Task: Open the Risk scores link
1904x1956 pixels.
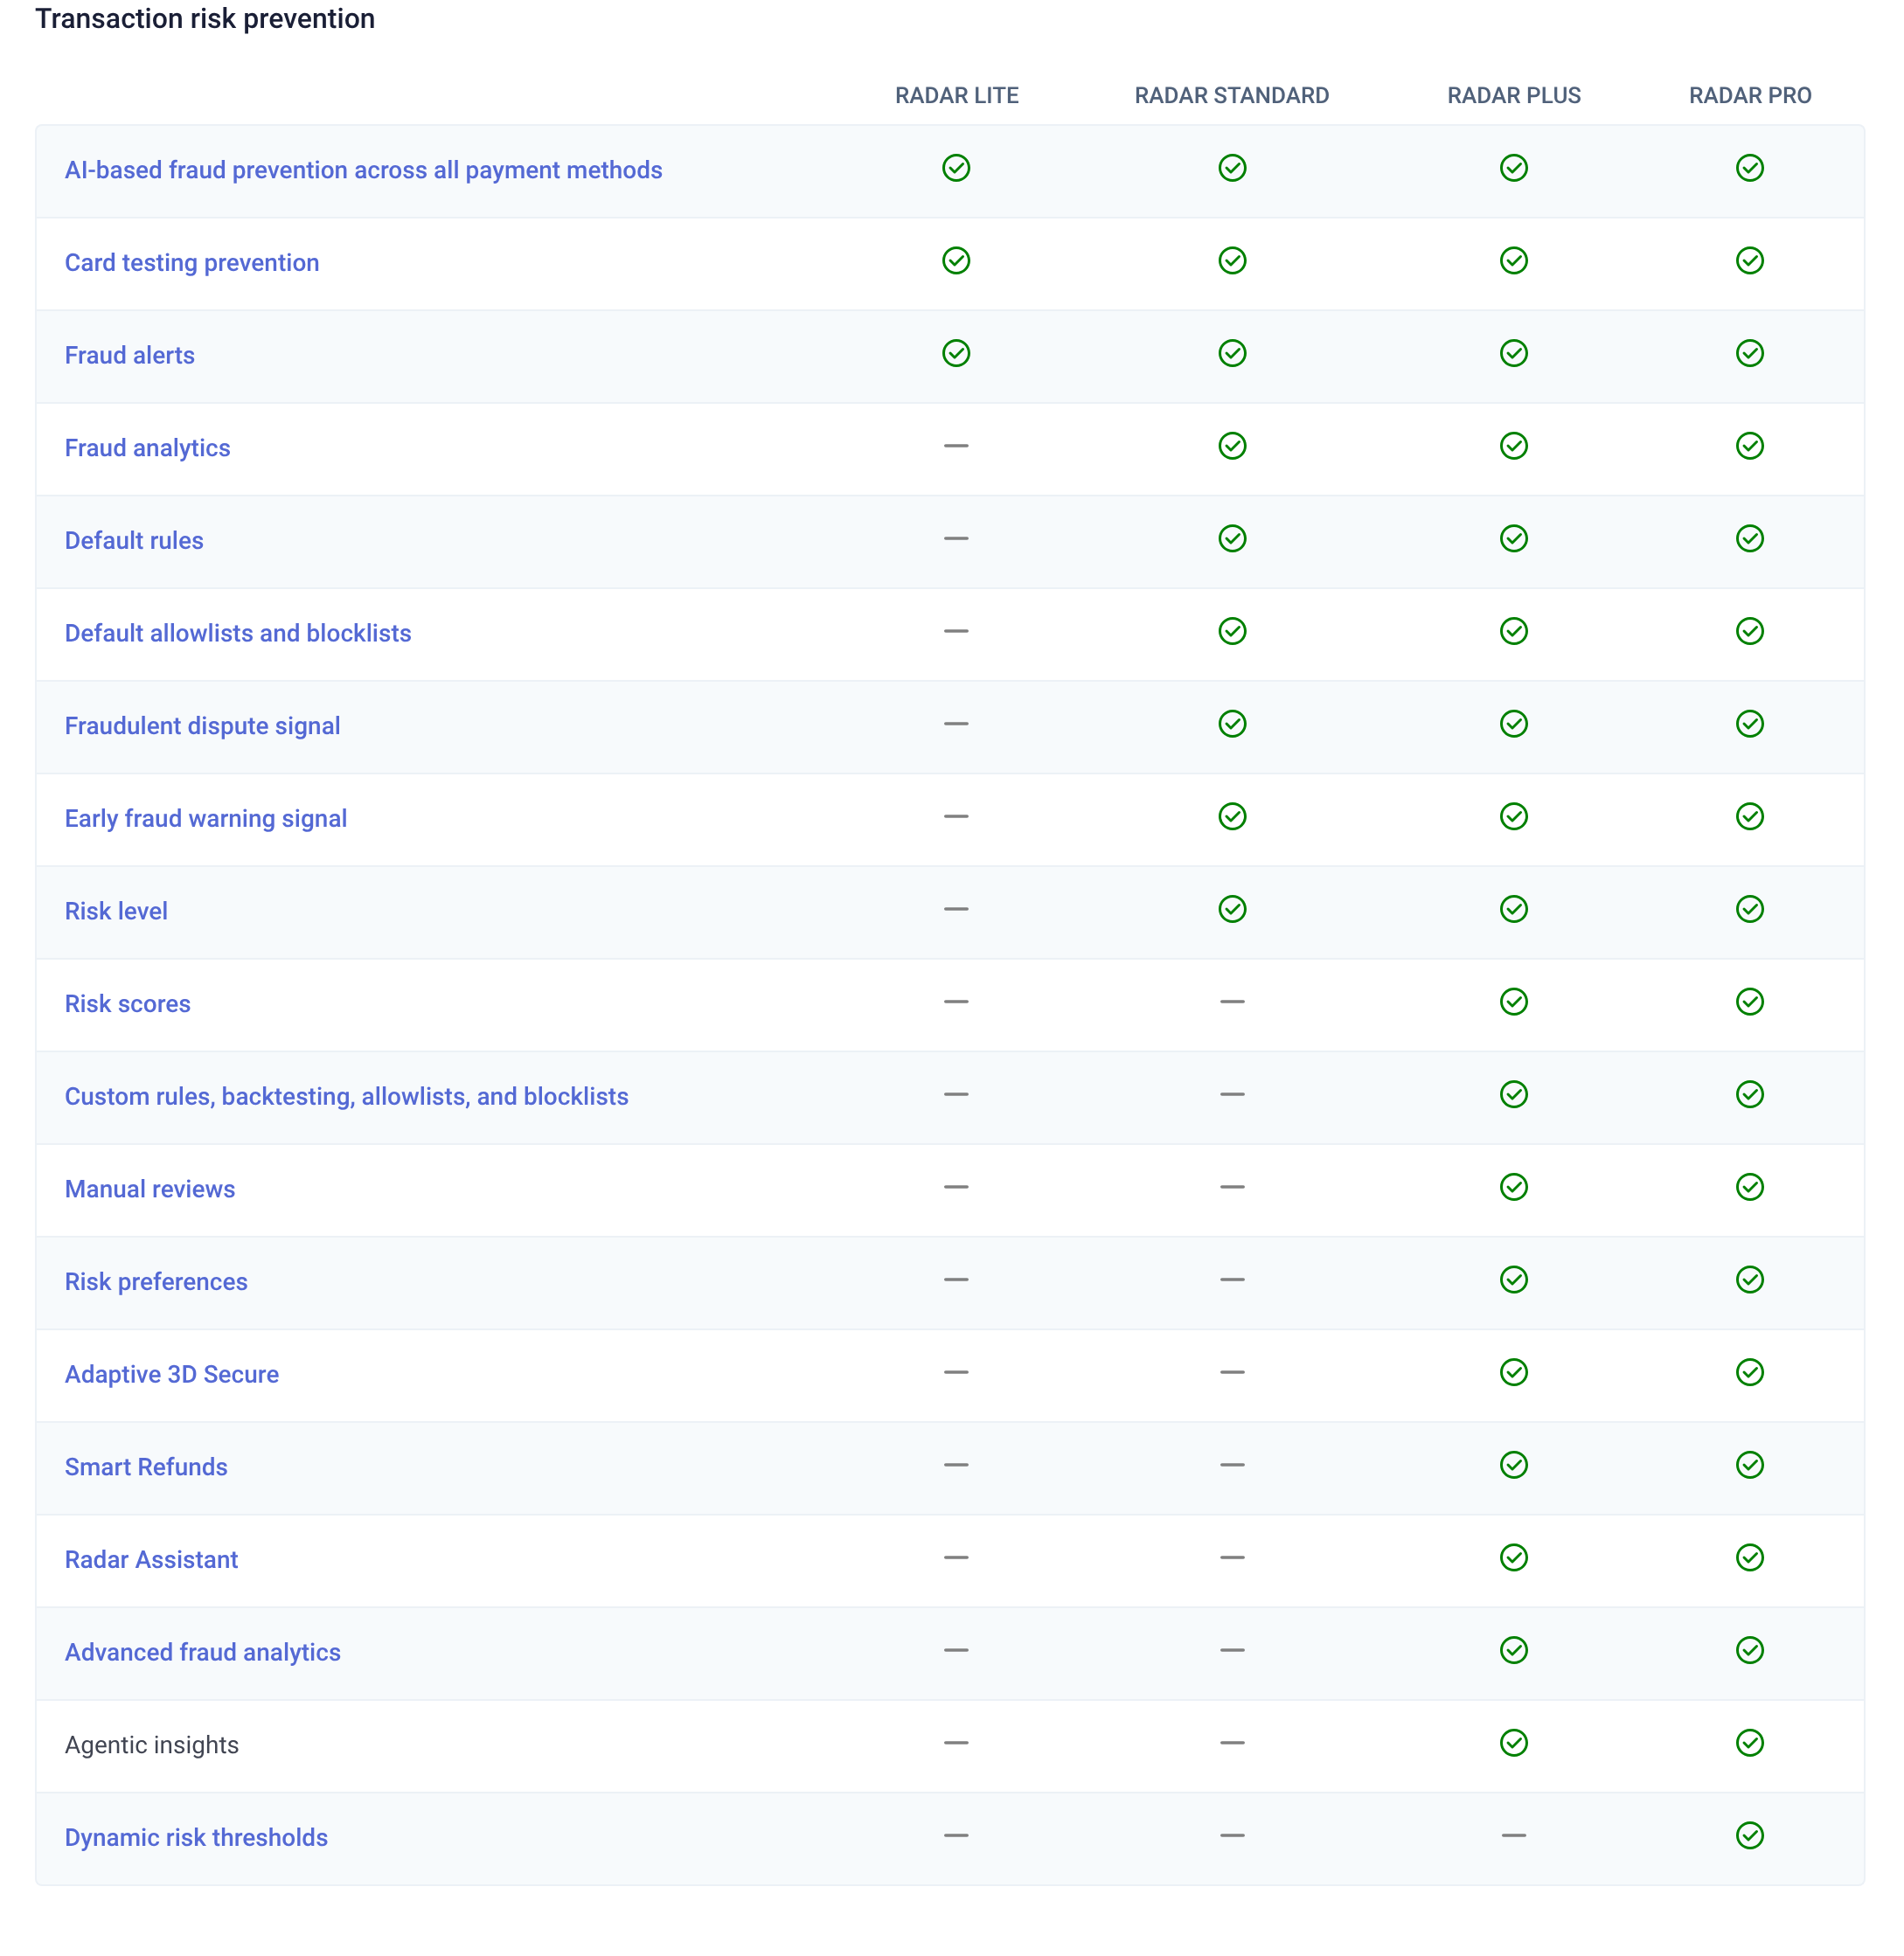Action: pyautogui.click(x=128, y=1004)
